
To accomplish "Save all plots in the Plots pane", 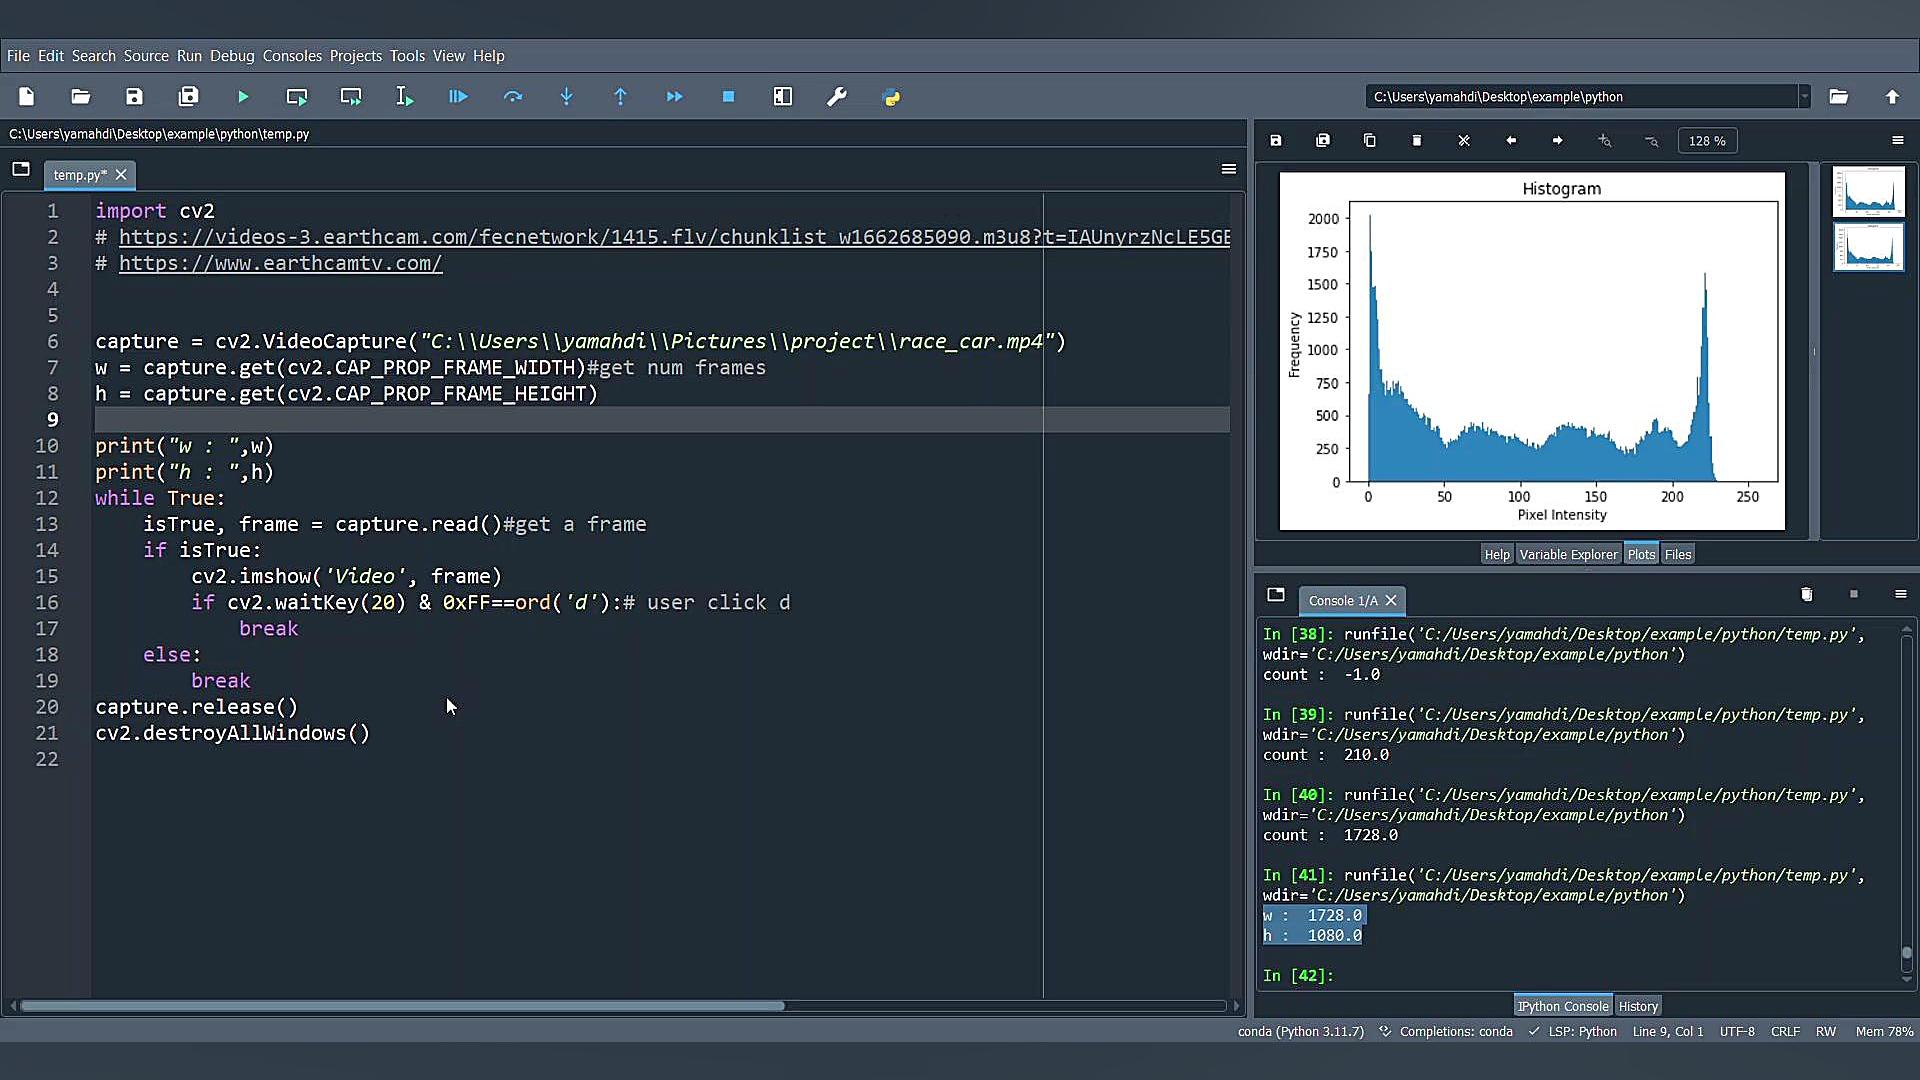I will click(x=1323, y=141).
